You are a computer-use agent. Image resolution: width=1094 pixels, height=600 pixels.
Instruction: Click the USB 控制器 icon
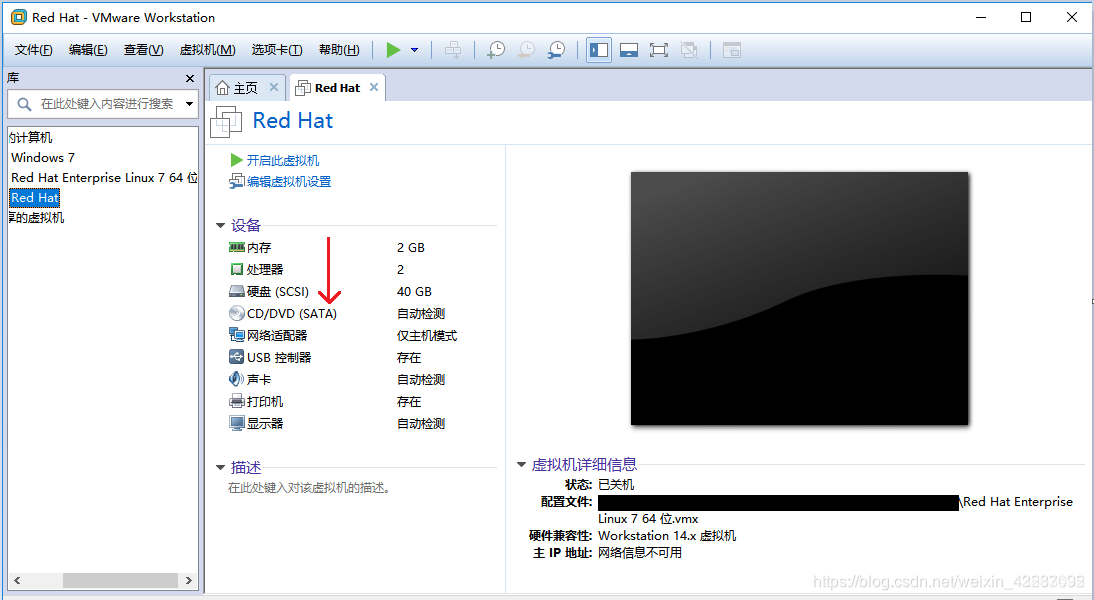237,357
